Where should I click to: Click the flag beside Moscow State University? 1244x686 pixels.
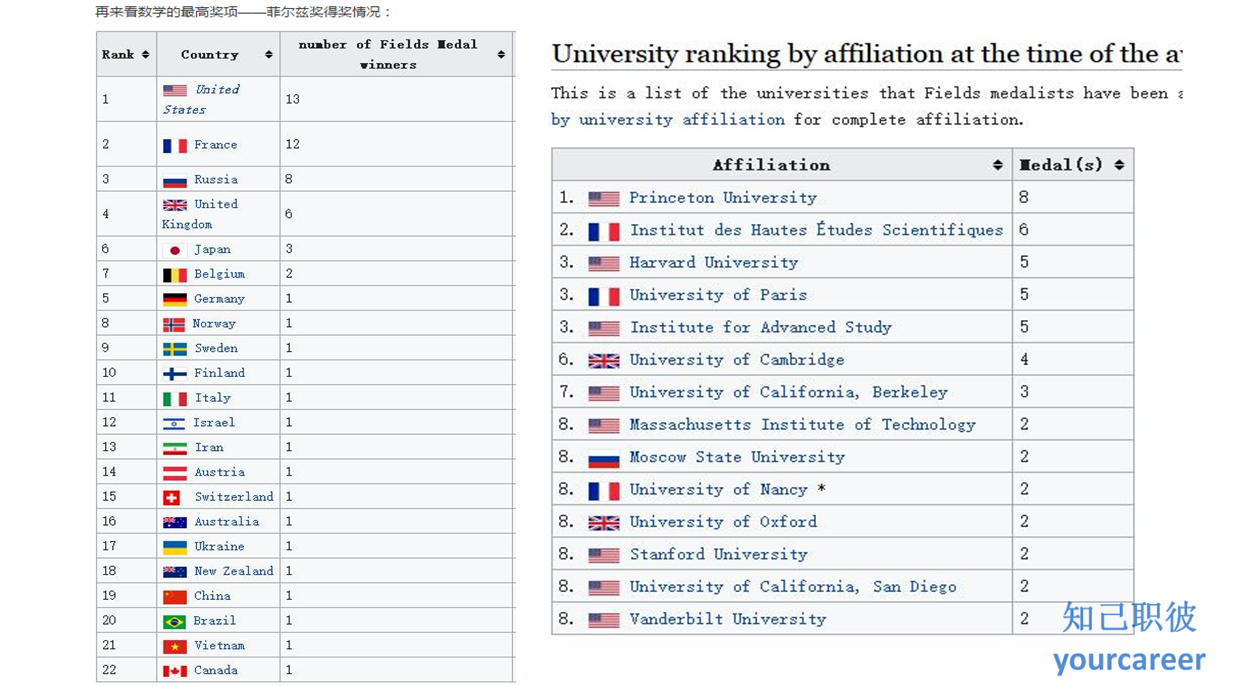pos(604,458)
